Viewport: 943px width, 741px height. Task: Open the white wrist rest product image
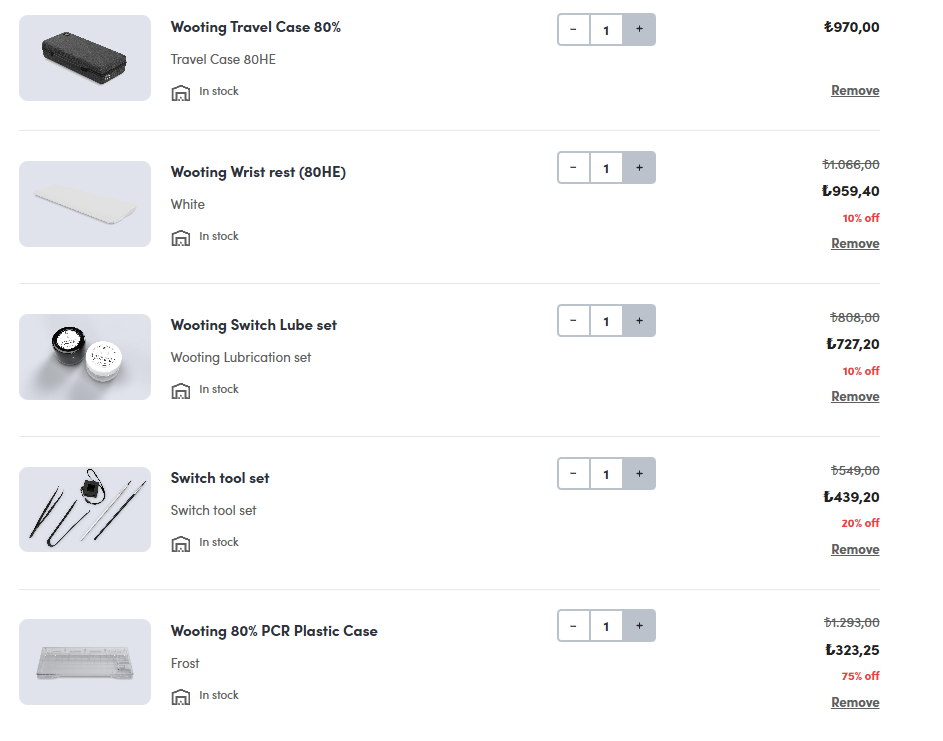click(85, 204)
